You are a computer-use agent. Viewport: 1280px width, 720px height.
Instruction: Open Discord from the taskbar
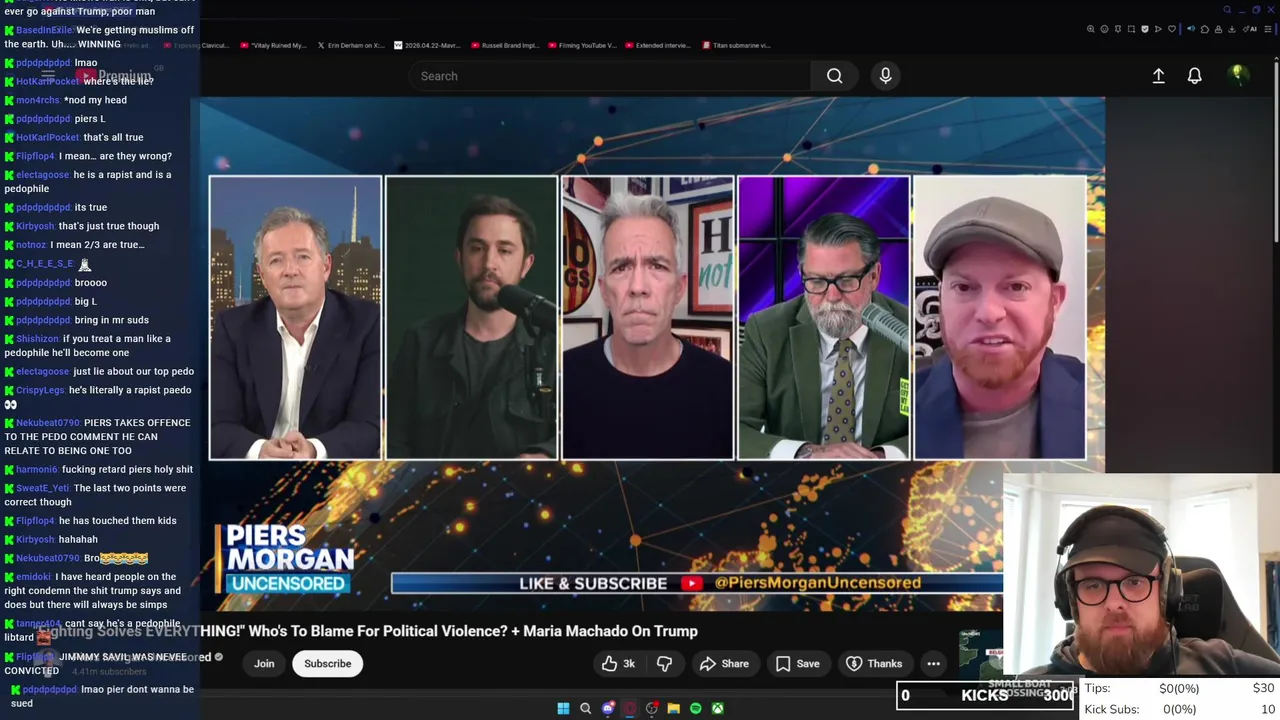608,708
